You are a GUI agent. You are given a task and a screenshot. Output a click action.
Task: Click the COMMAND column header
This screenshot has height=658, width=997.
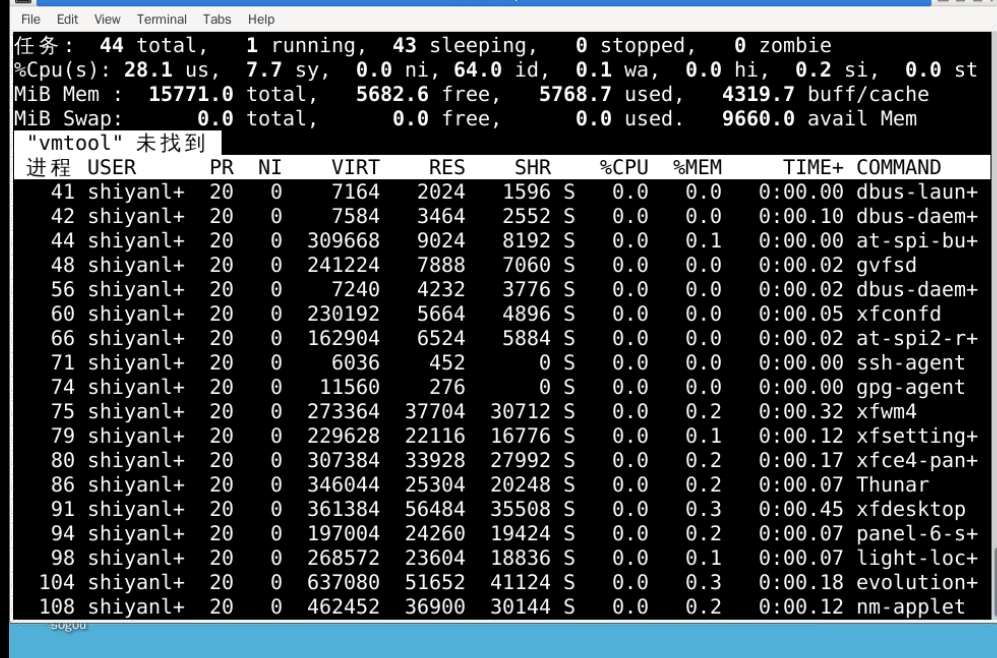(x=898, y=167)
